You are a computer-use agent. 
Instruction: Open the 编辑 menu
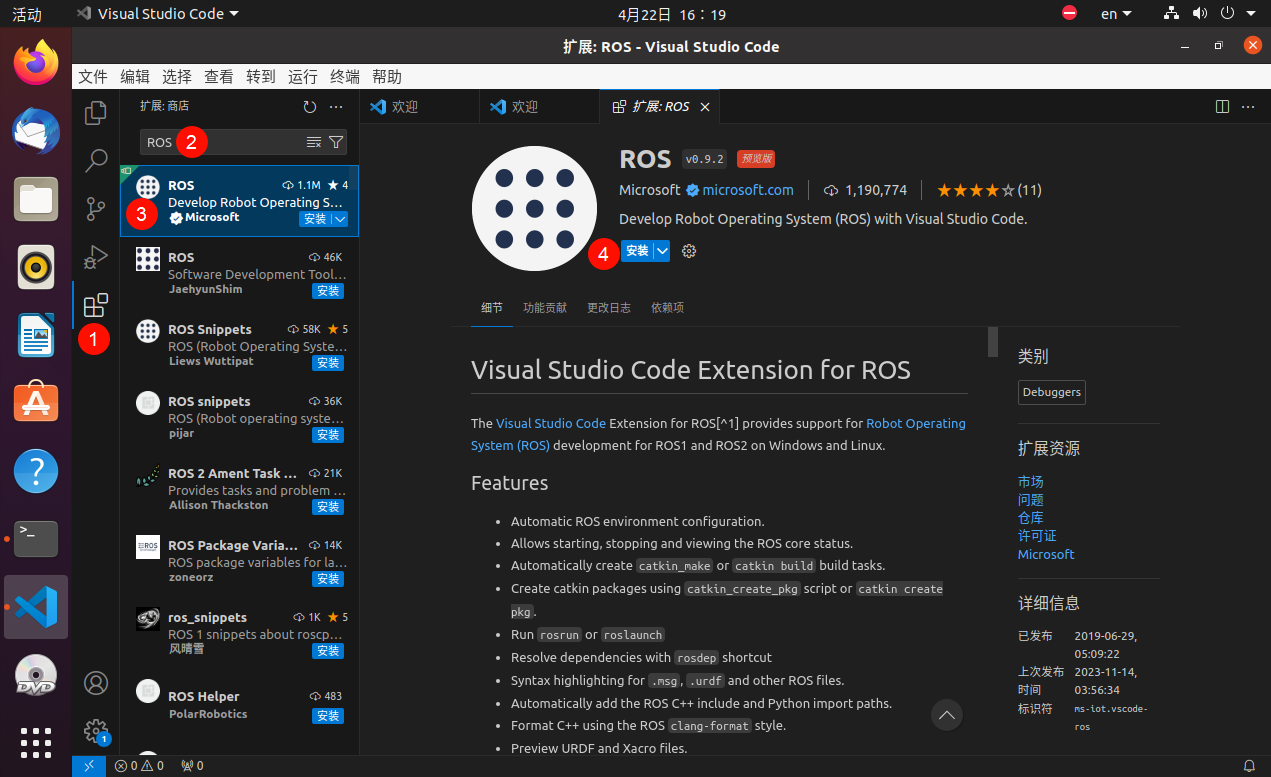(x=135, y=77)
